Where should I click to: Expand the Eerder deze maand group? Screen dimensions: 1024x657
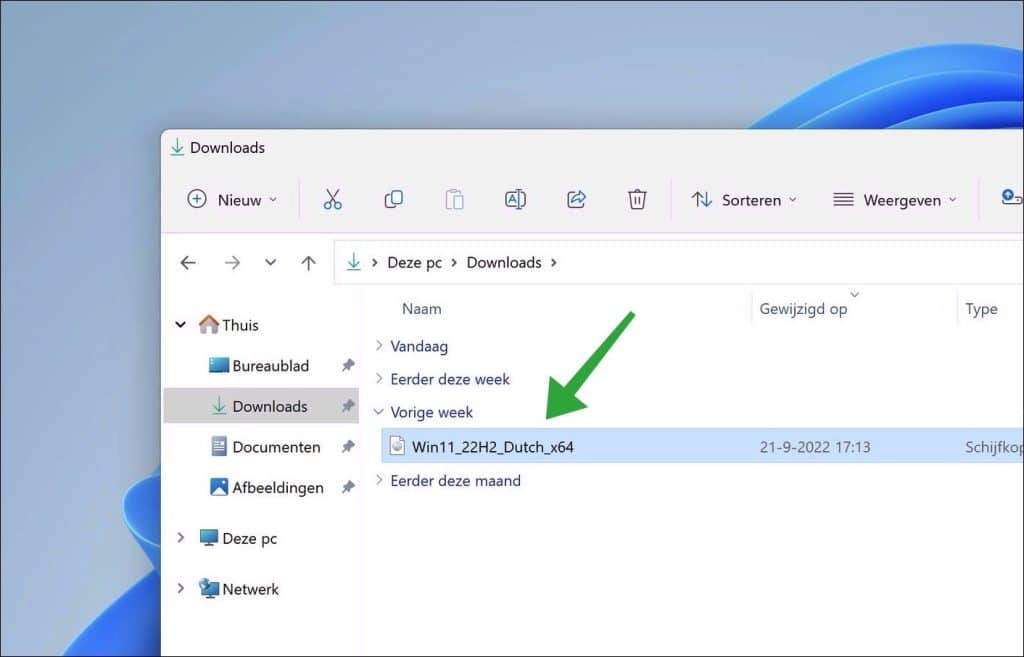coord(378,480)
